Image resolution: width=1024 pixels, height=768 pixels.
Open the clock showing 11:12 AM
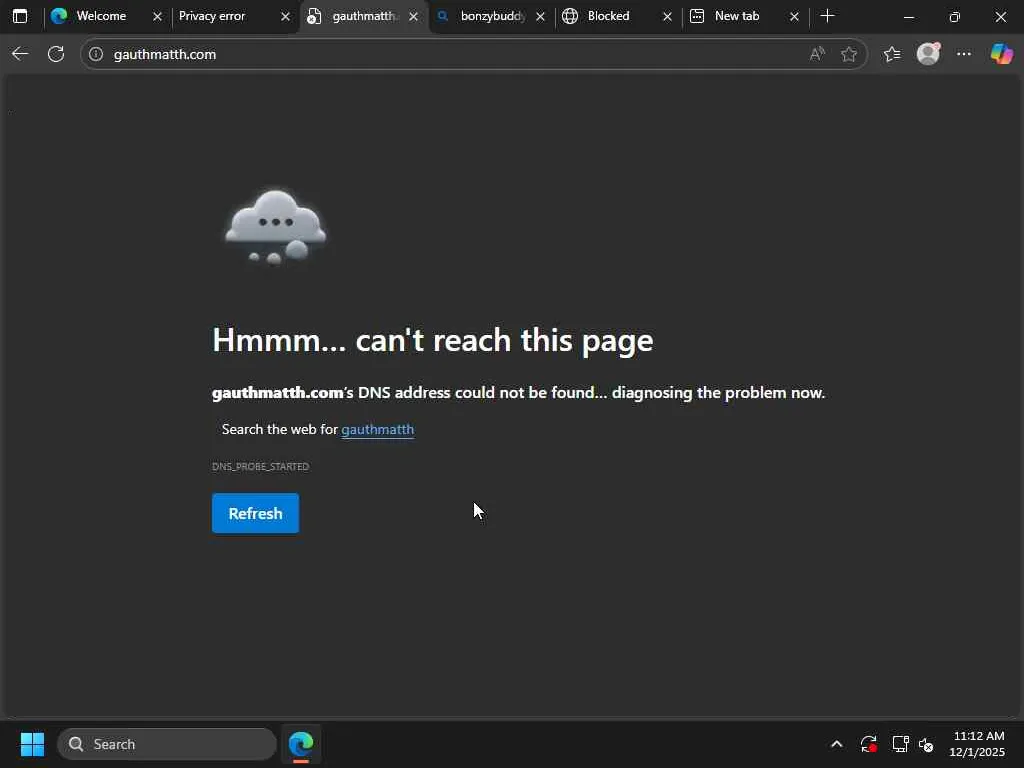pos(978,744)
